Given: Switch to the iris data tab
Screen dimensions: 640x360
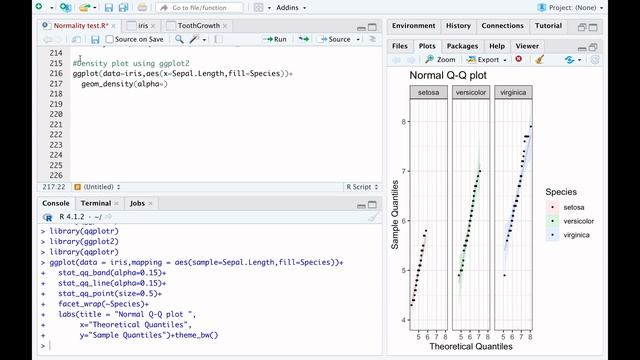Looking at the screenshot, I should click(x=143, y=26).
